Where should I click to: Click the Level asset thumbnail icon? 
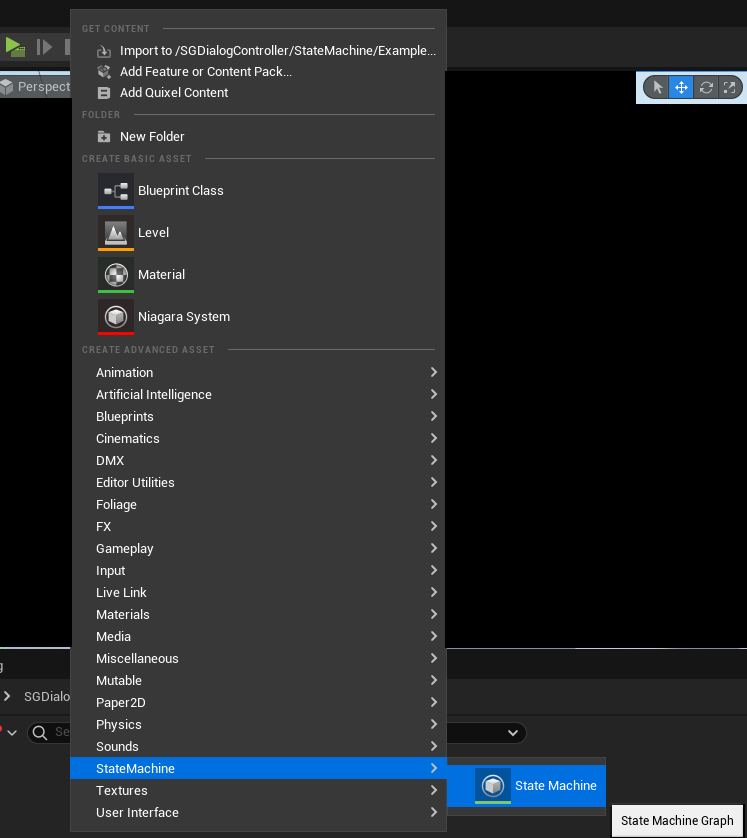pyautogui.click(x=116, y=232)
